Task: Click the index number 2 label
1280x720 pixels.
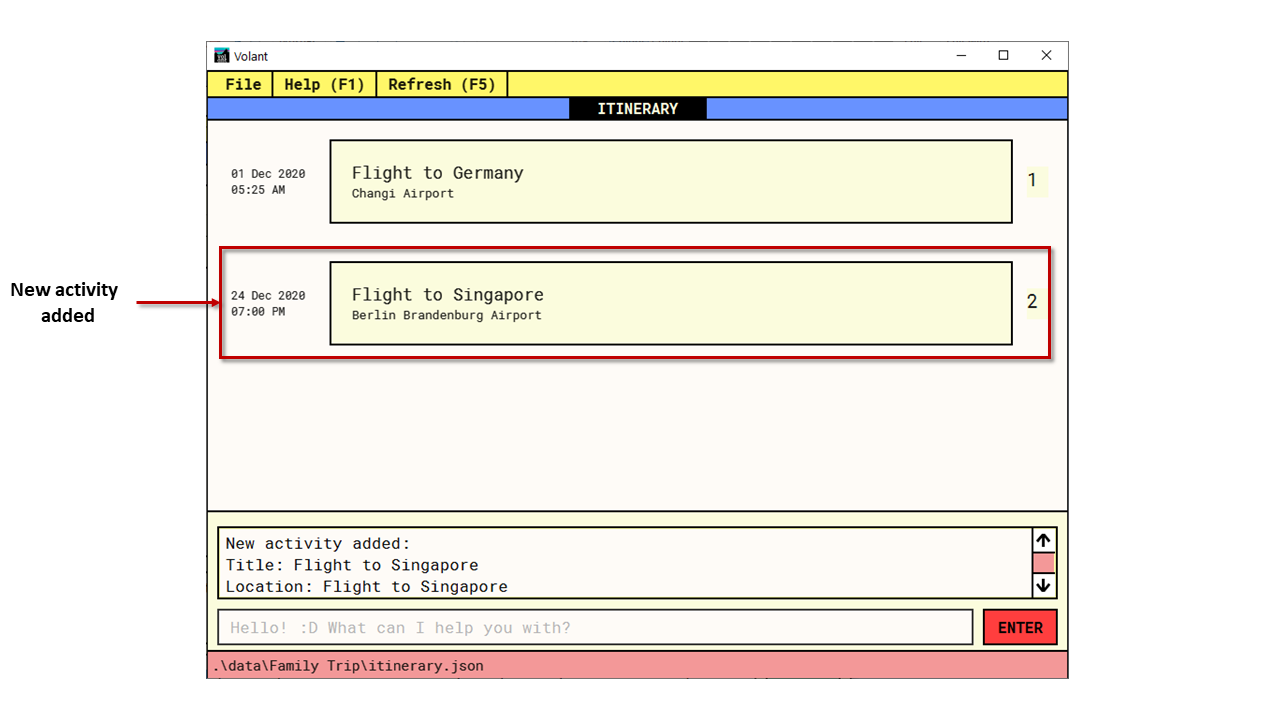Action: (1032, 301)
